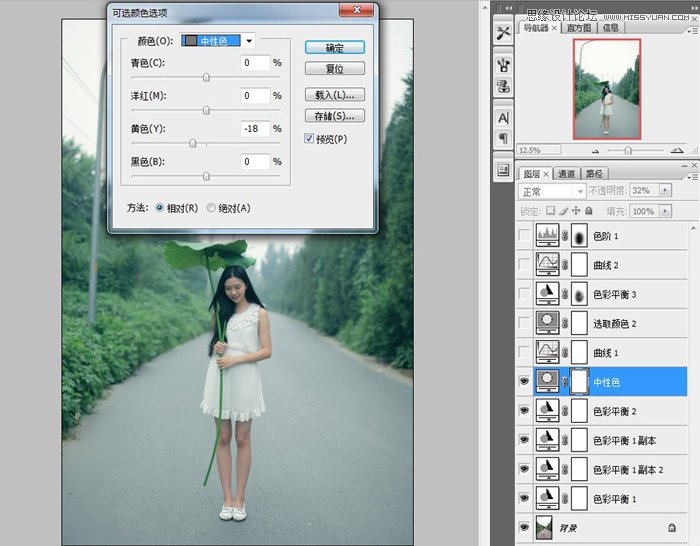Click the 载入(L)... load button

click(x=334, y=95)
